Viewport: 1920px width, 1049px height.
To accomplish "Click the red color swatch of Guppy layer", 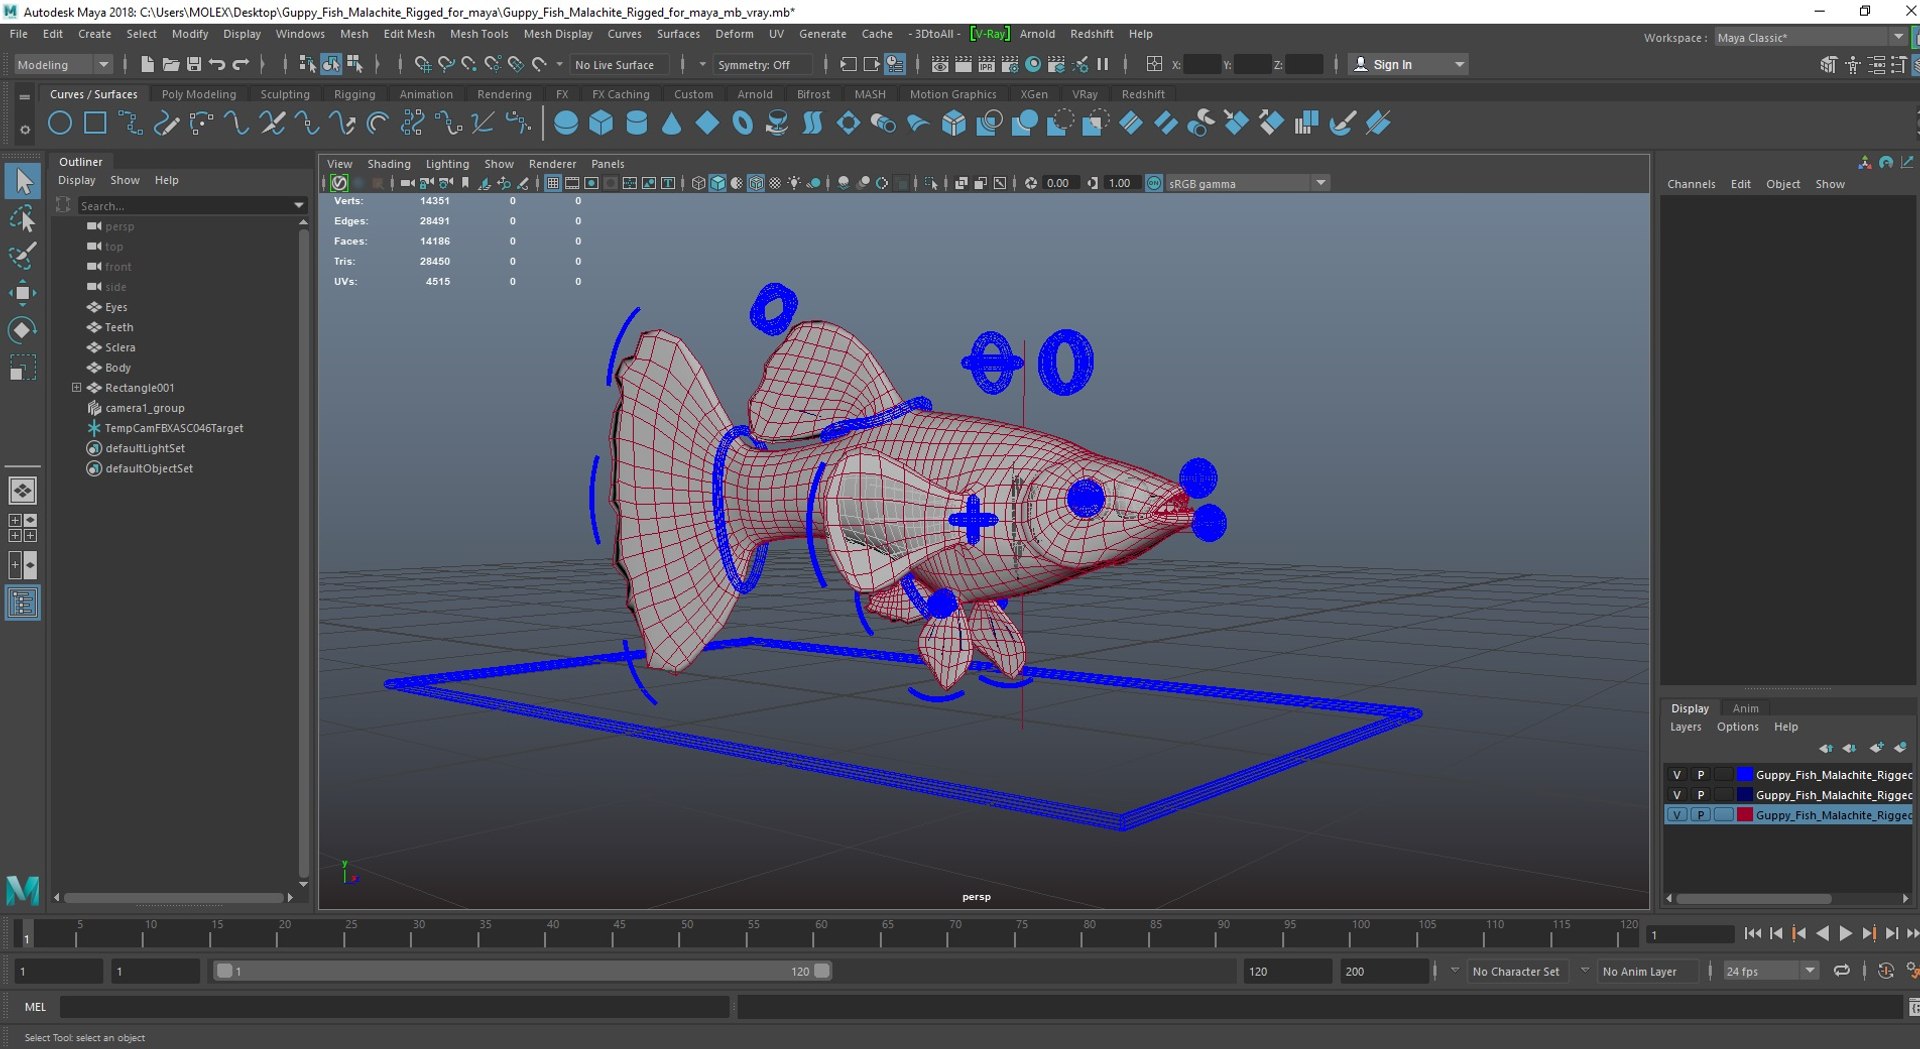I will 1745,815.
